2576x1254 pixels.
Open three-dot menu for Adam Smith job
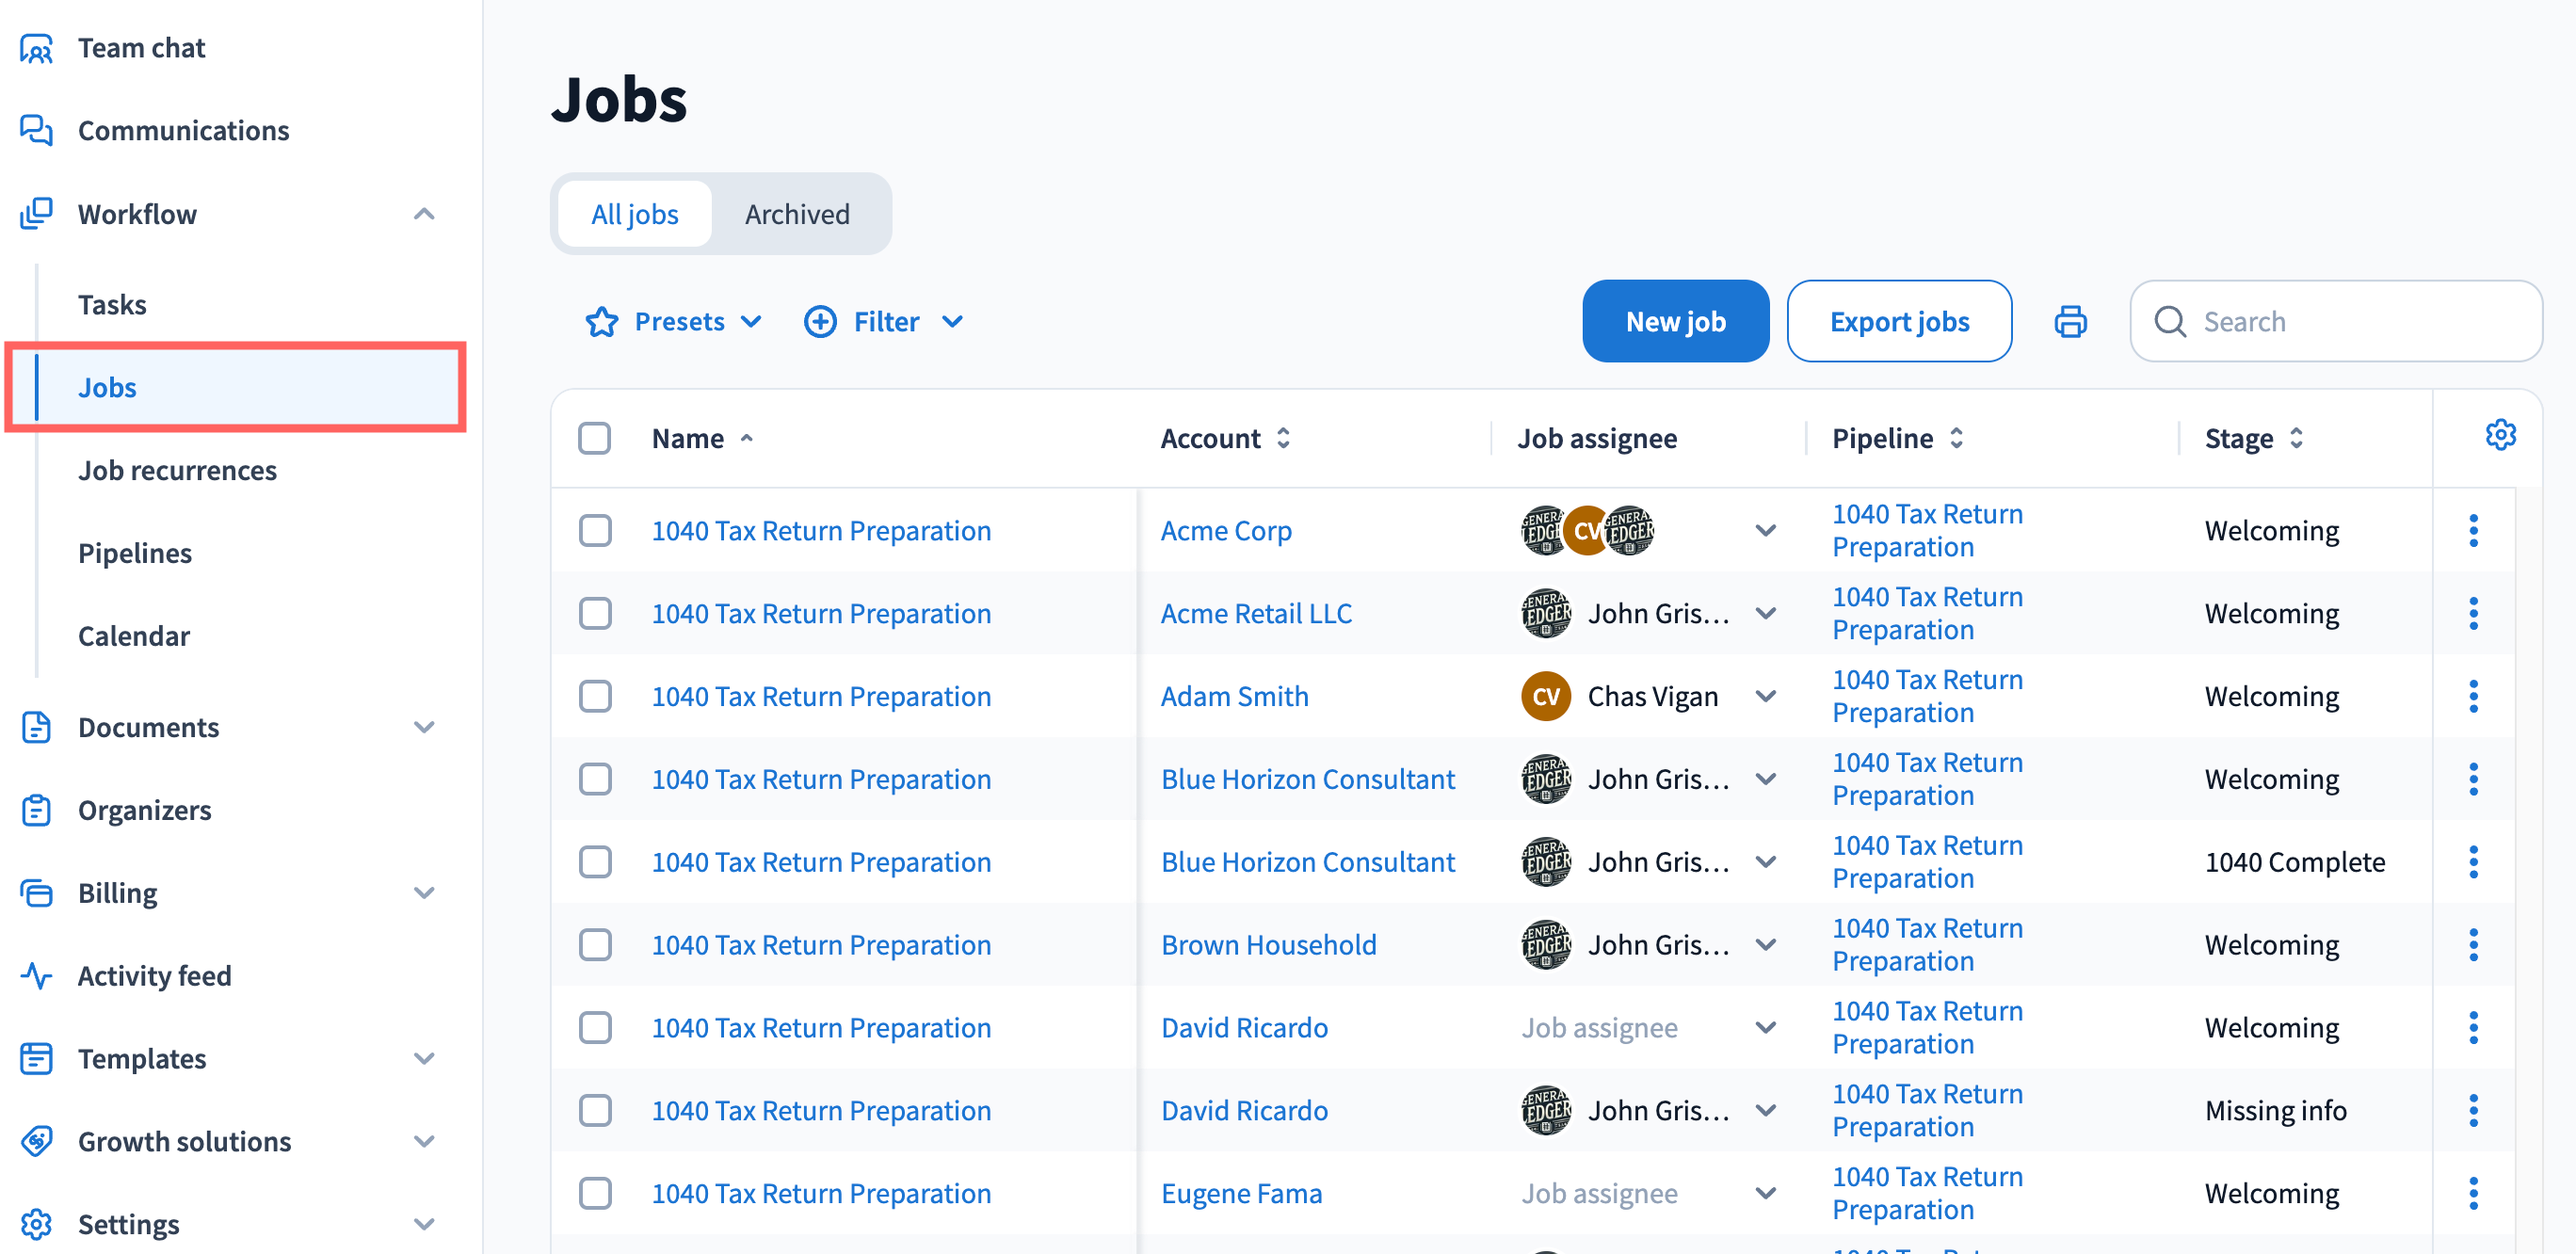(x=2473, y=696)
